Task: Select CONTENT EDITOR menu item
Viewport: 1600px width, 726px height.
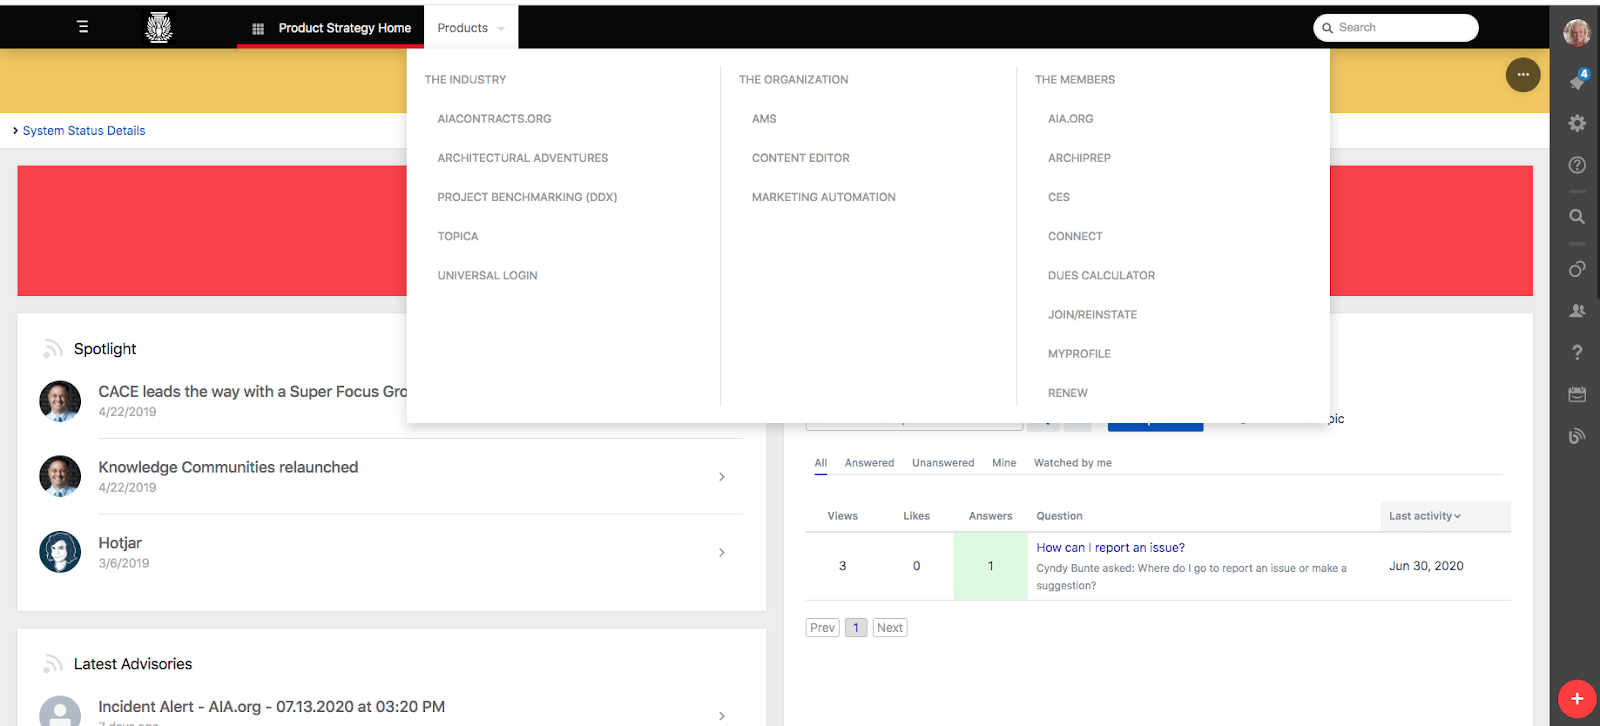Action: (x=800, y=158)
